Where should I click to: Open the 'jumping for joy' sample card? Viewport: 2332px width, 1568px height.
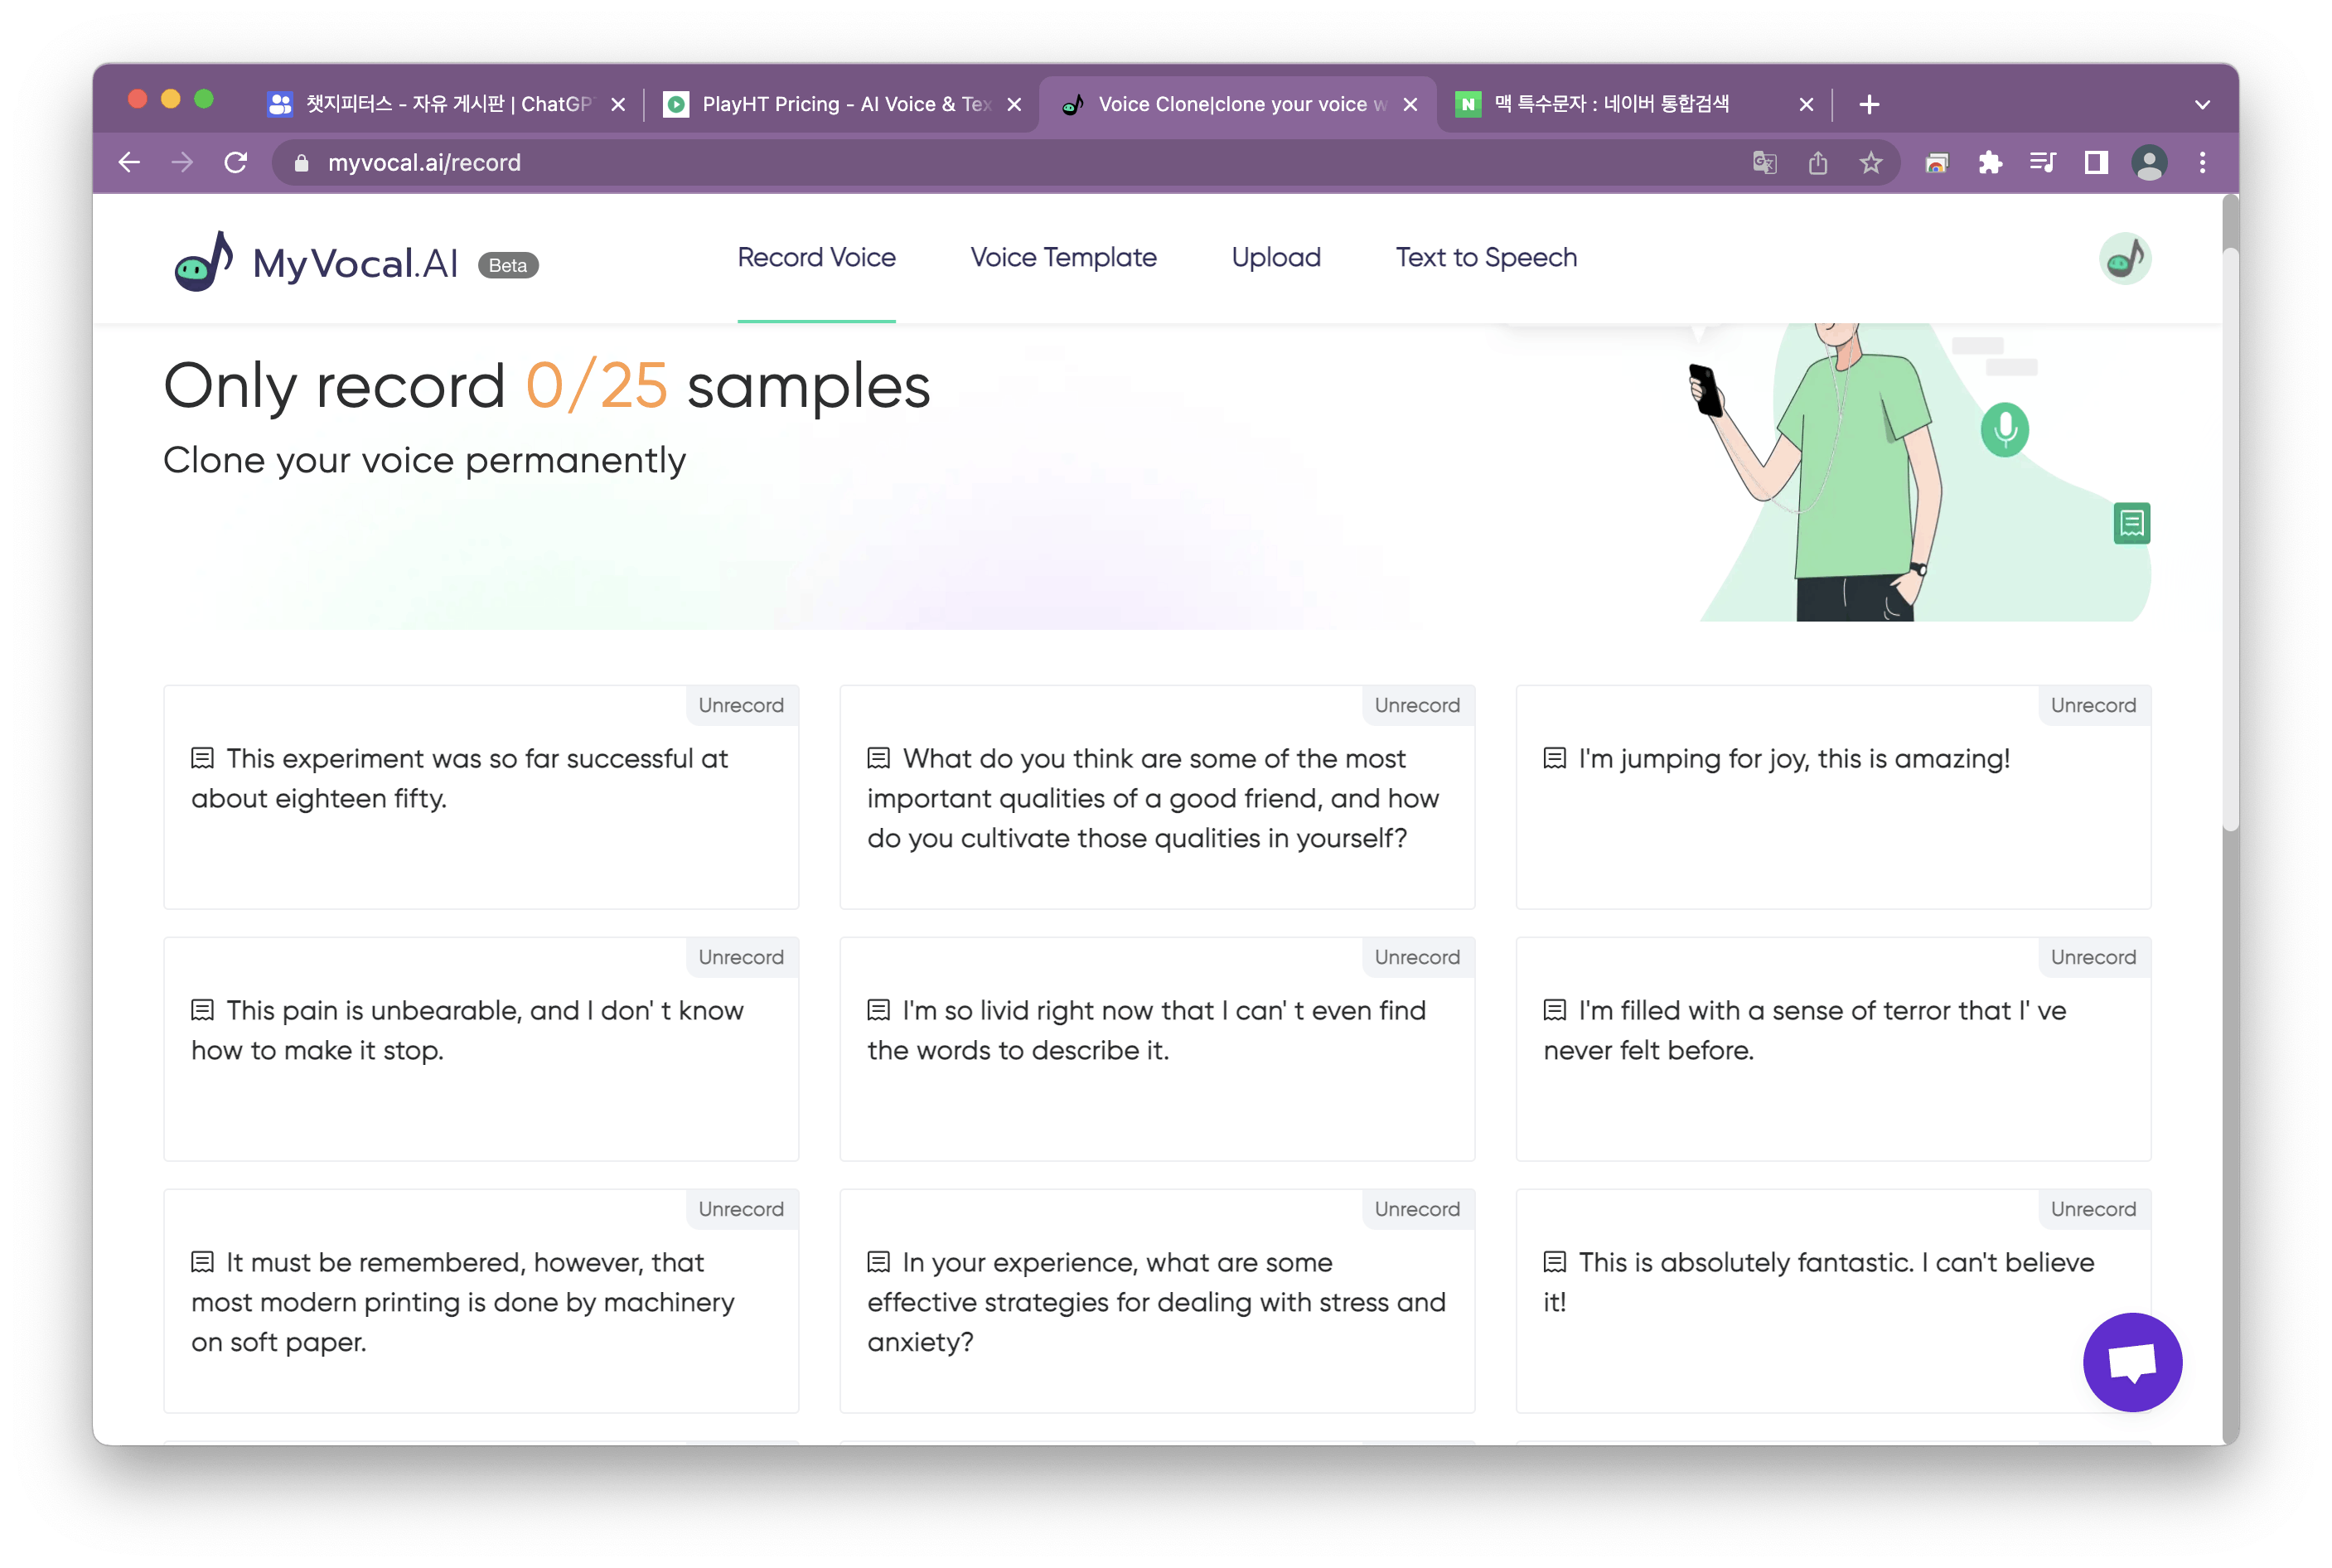point(1833,797)
